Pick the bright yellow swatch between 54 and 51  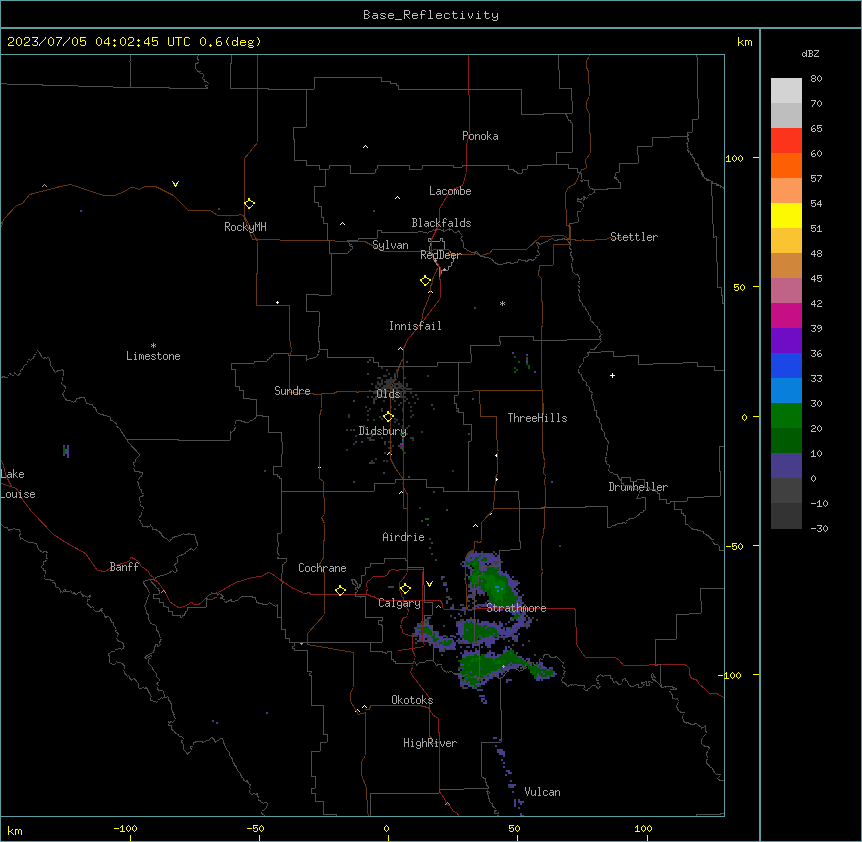pos(786,215)
